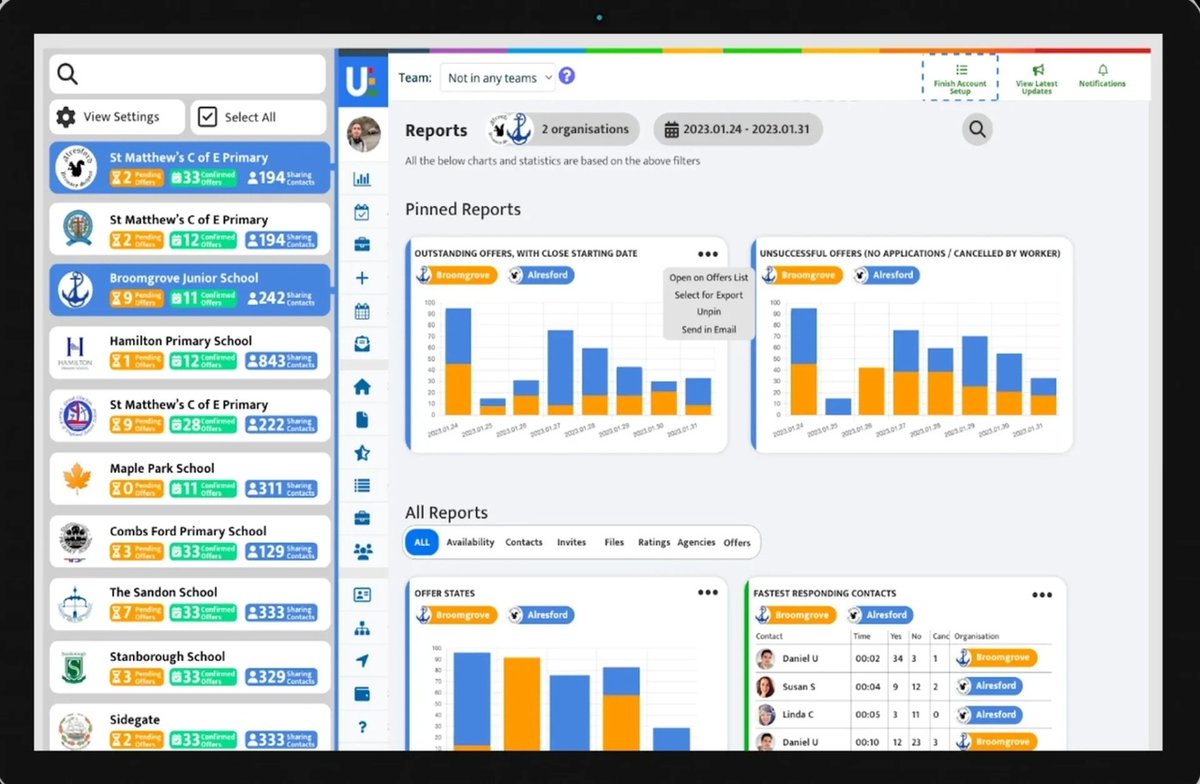Open the calendar grid sidebar icon
1200x784 pixels.
click(362, 311)
